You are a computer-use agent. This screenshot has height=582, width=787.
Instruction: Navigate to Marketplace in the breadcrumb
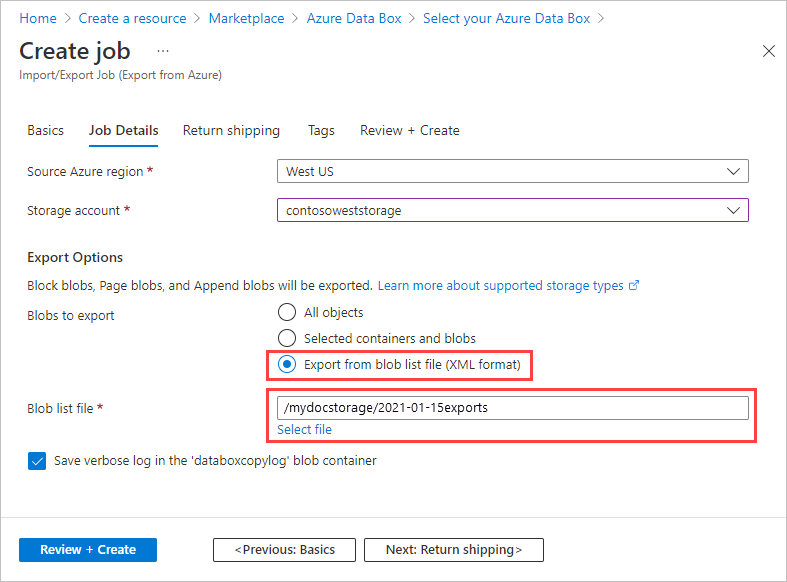tap(247, 19)
